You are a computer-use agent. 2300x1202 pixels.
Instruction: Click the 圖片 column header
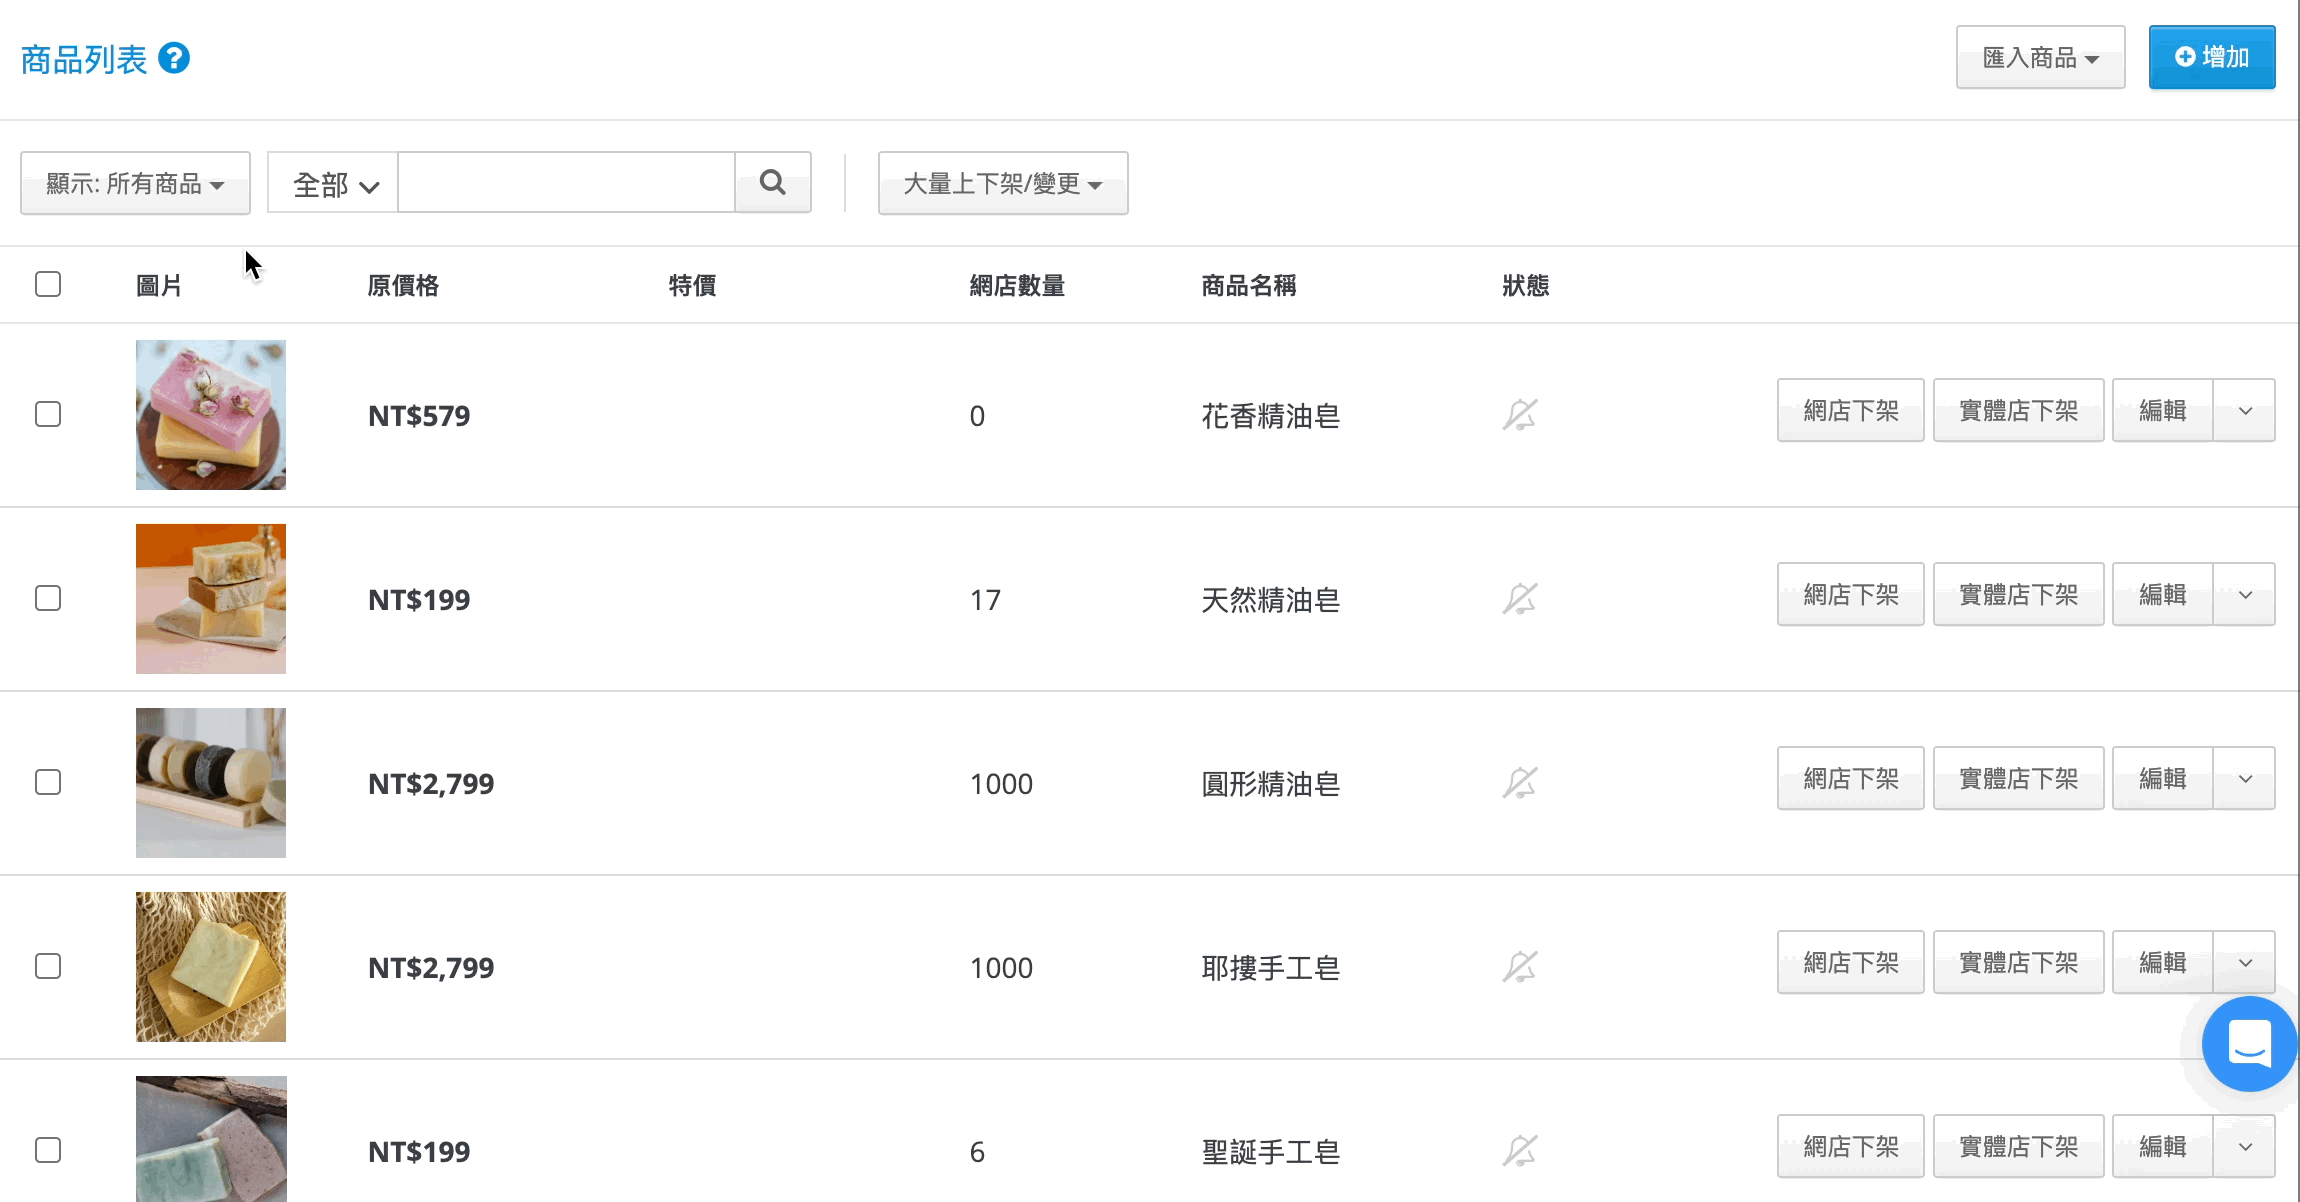tap(159, 285)
